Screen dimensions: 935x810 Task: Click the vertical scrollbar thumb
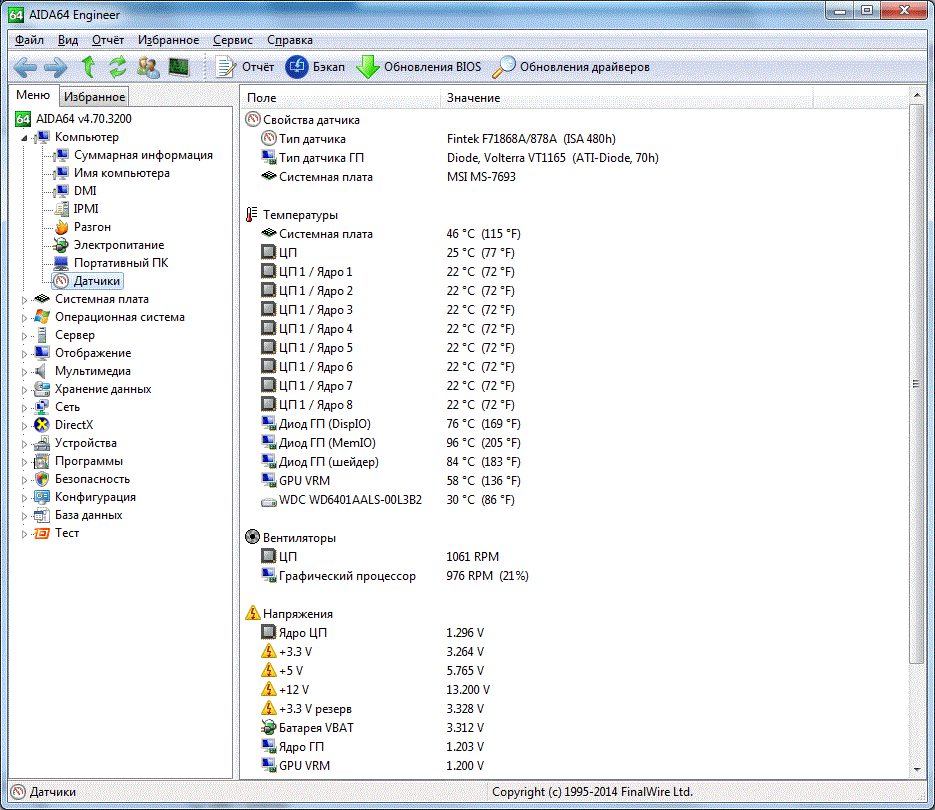click(x=917, y=384)
